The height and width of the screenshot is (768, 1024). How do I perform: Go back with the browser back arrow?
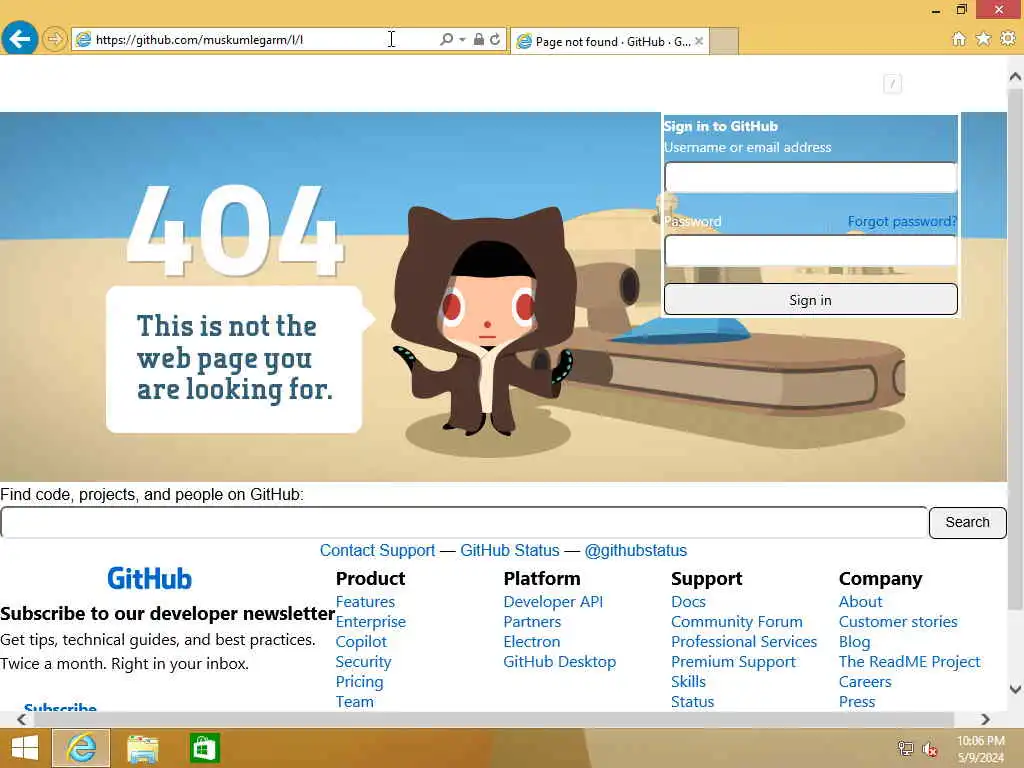20,39
